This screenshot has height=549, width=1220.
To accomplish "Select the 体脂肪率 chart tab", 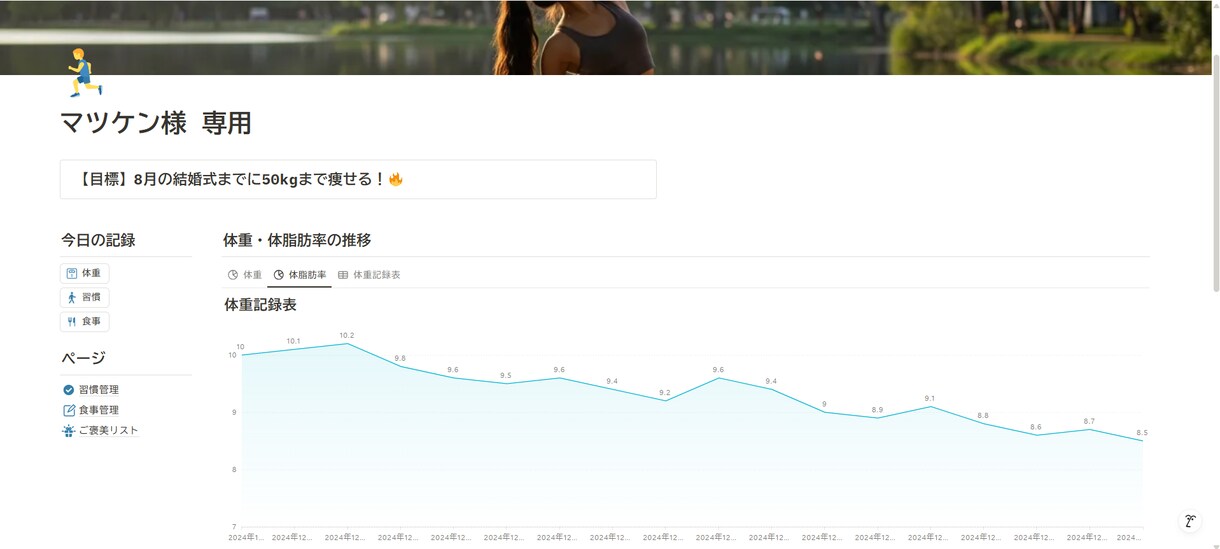I will pyautogui.click(x=300, y=275).
